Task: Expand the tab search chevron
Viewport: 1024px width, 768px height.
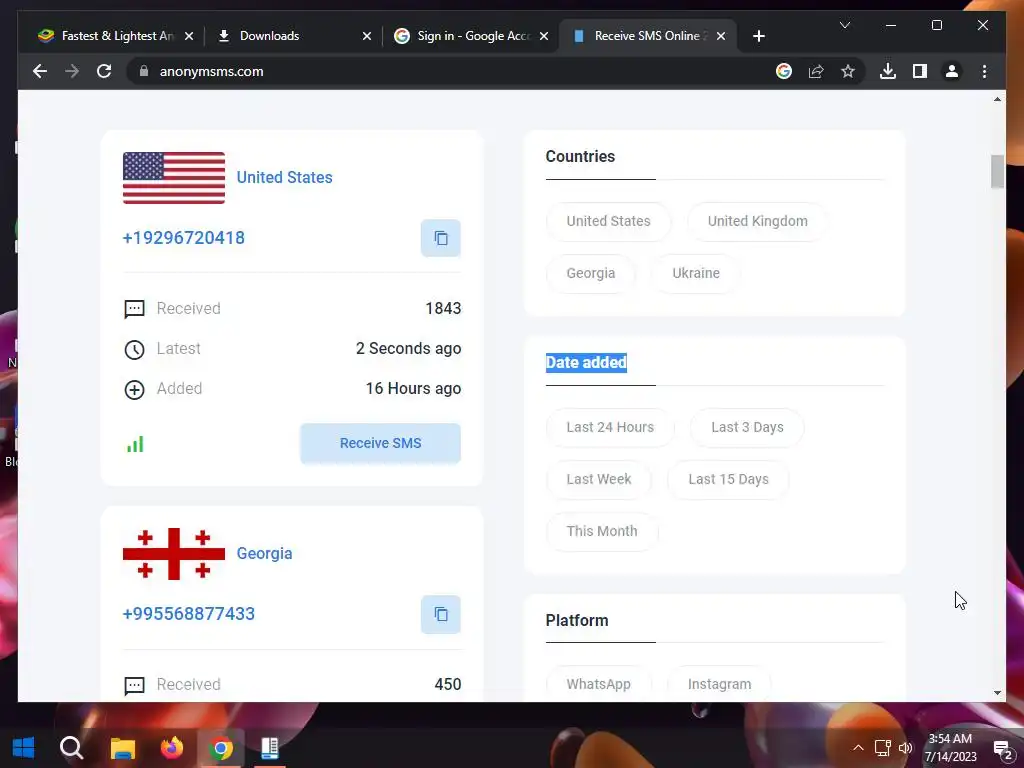Action: pyautogui.click(x=844, y=25)
